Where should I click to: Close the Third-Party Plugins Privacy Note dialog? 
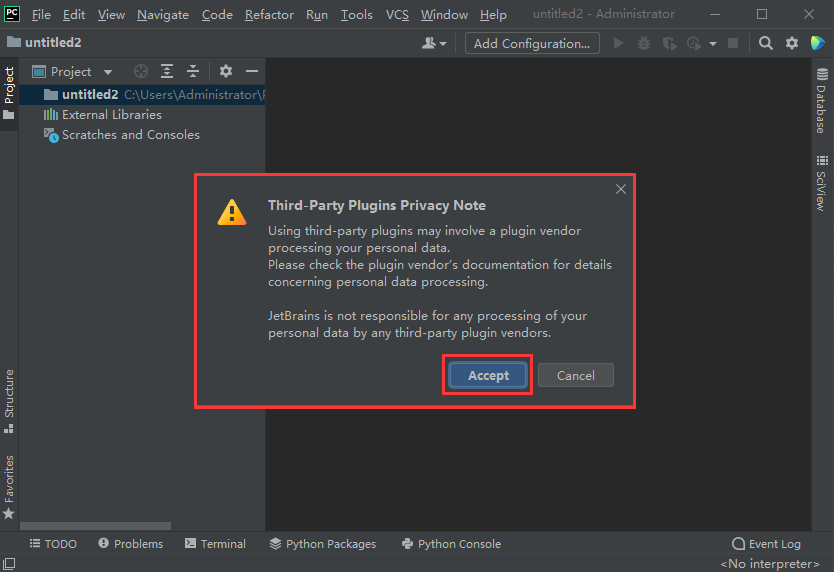click(620, 189)
